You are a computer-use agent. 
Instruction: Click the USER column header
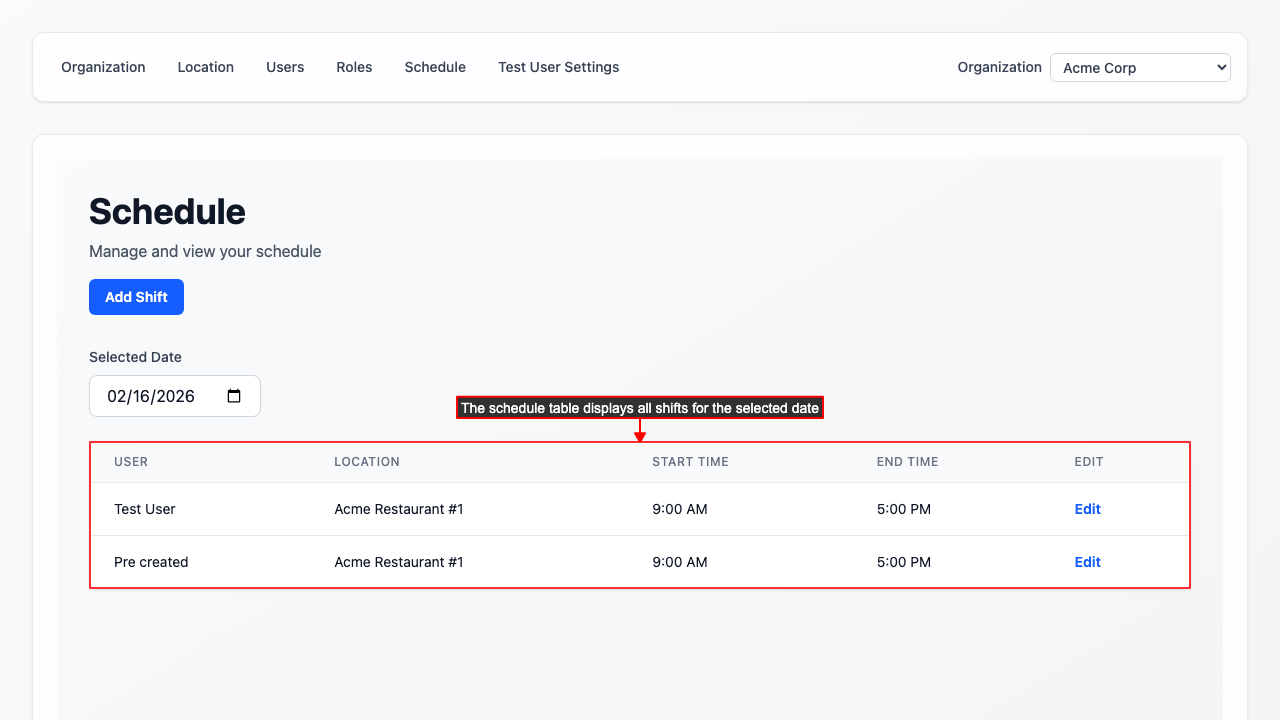(x=131, y=462)
